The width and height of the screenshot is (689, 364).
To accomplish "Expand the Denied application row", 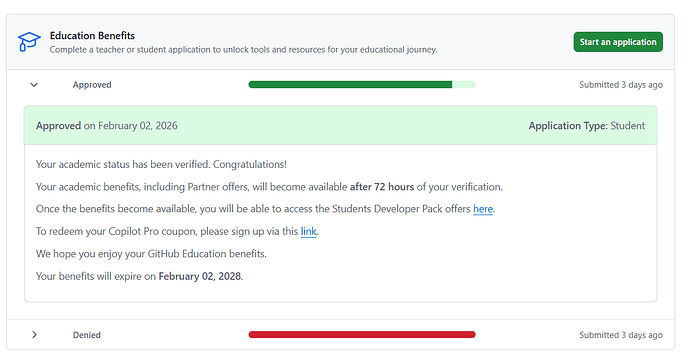I will tap(34, 335).
